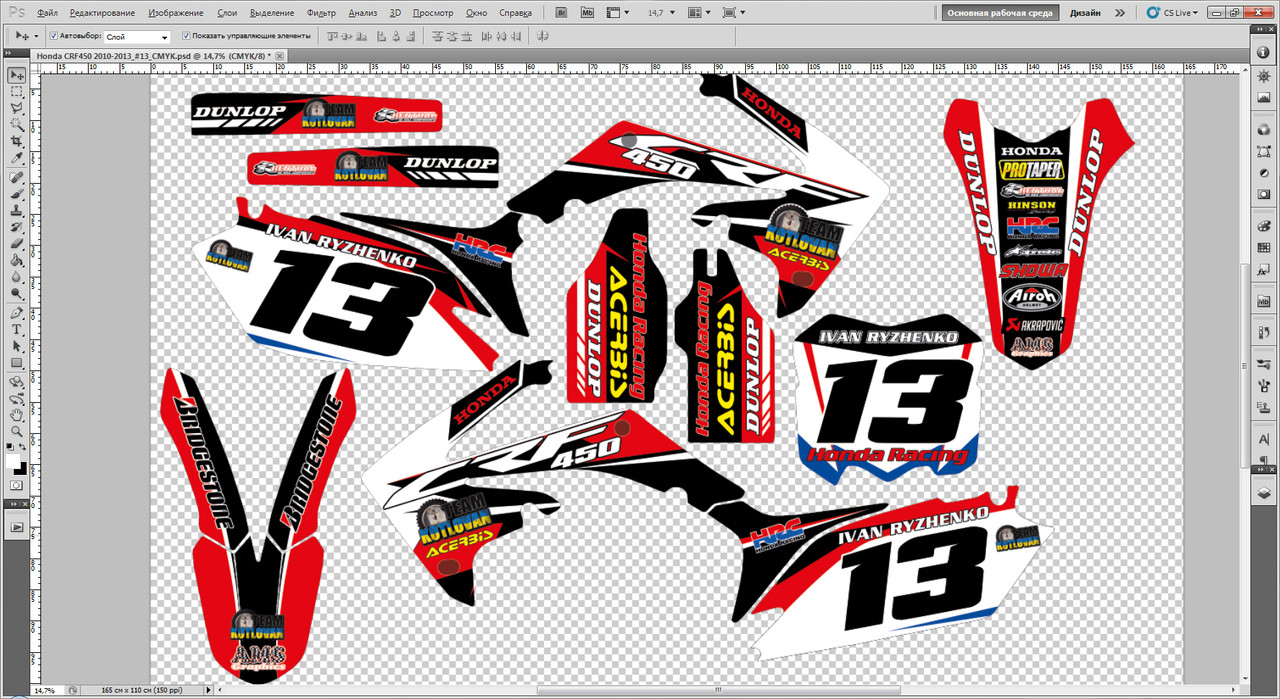Open the Файл menu

pyautogui.click(x=47, y=13)
